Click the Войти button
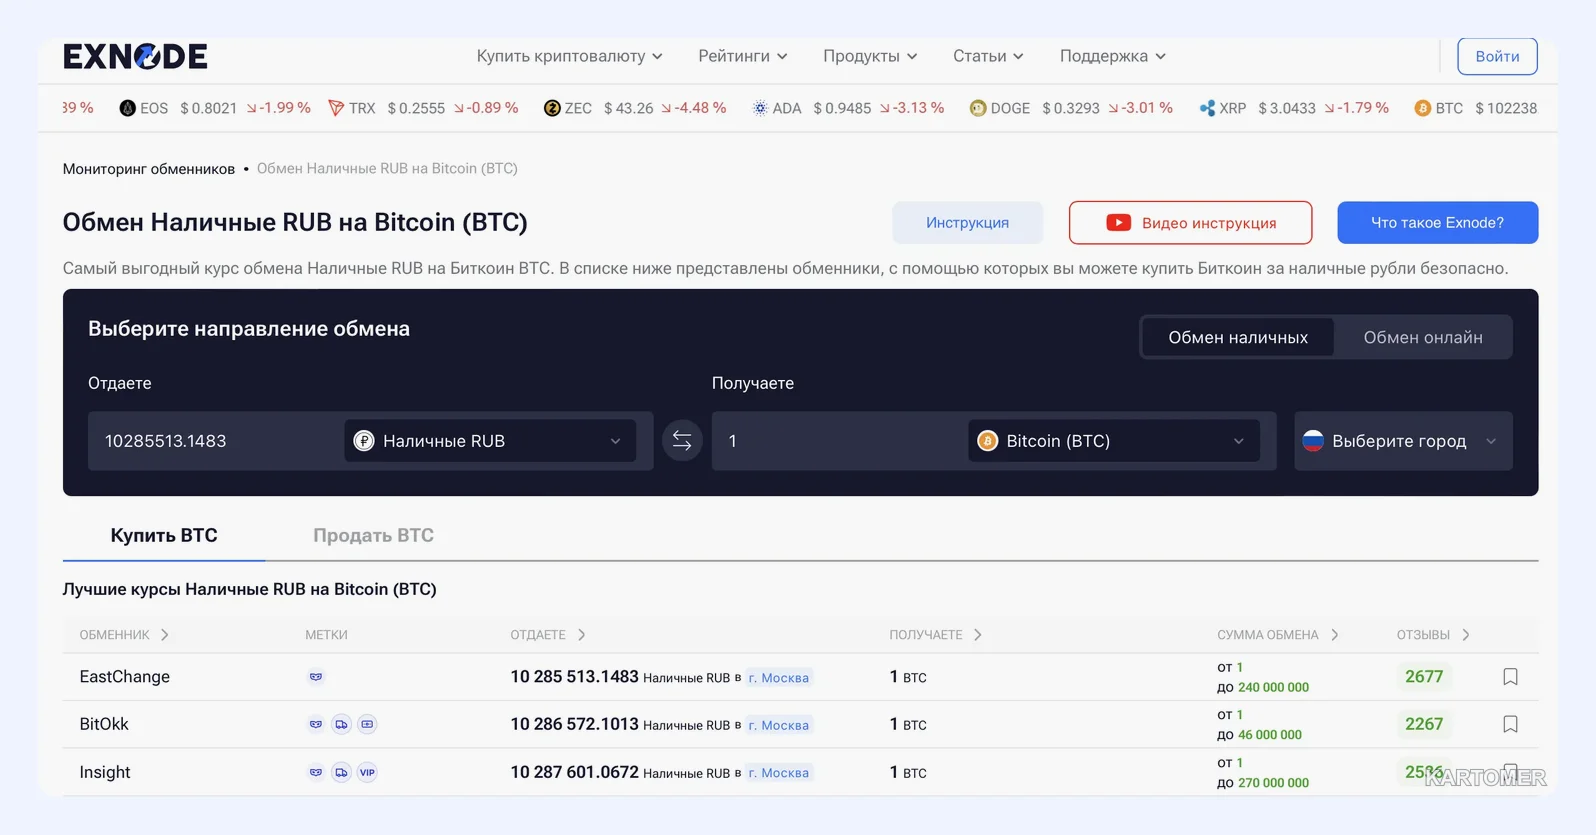This screenshot has width=1596, height=835. (x=1497, y=56)
